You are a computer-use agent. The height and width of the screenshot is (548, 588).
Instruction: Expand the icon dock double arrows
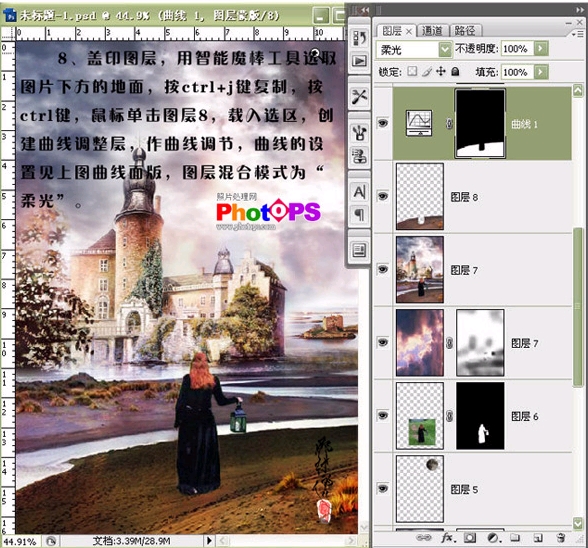pyautogui.click(x=364, y=10)
